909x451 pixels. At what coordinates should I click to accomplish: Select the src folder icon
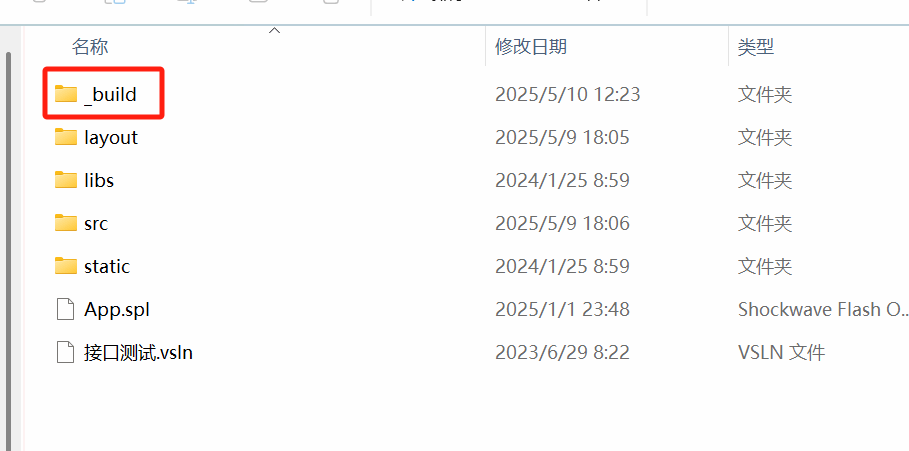coord(66,223)
